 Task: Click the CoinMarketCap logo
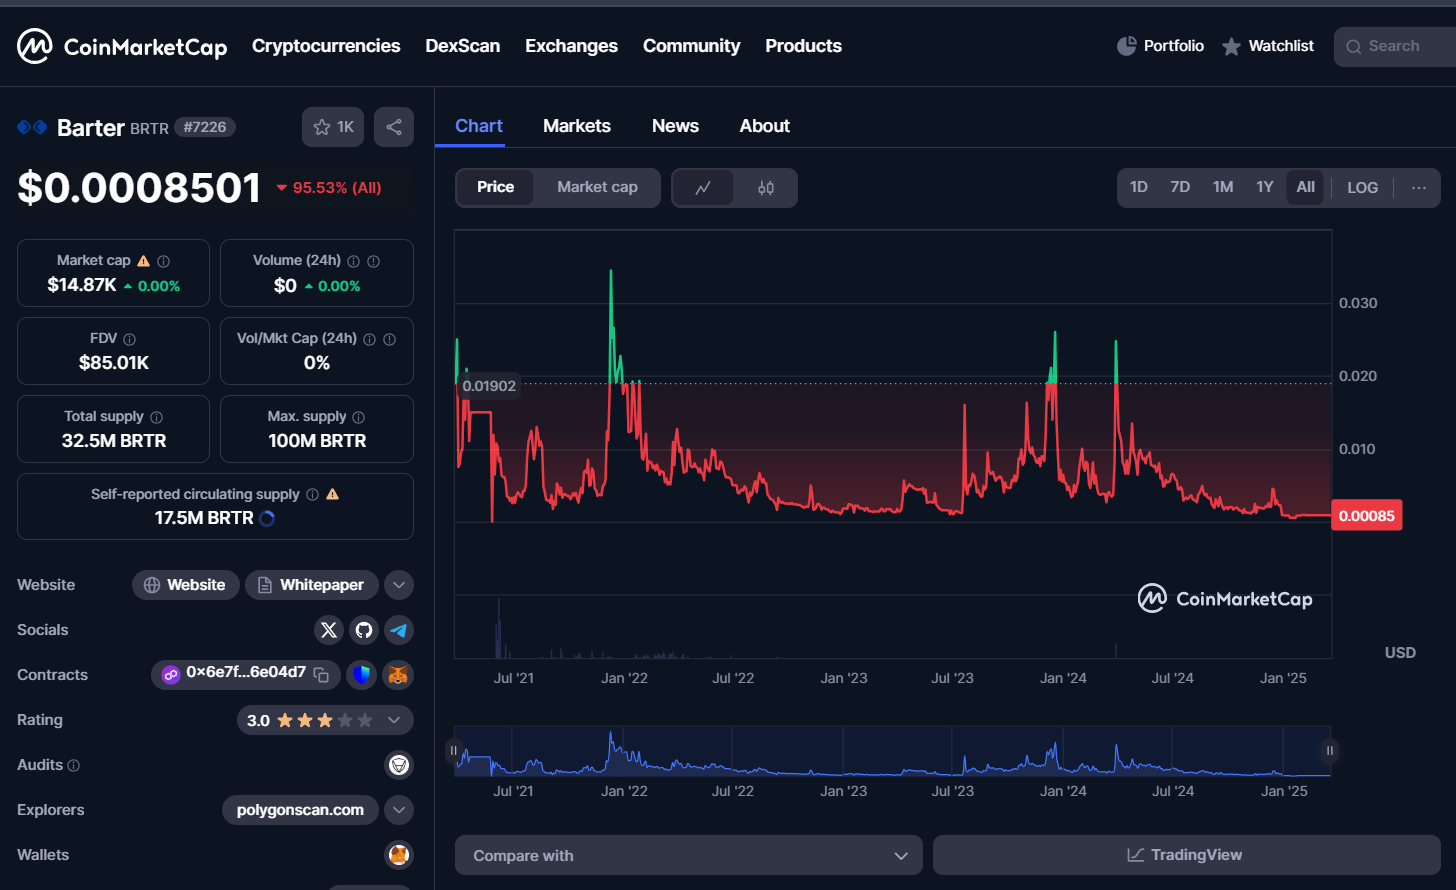(x=122, y=46)
